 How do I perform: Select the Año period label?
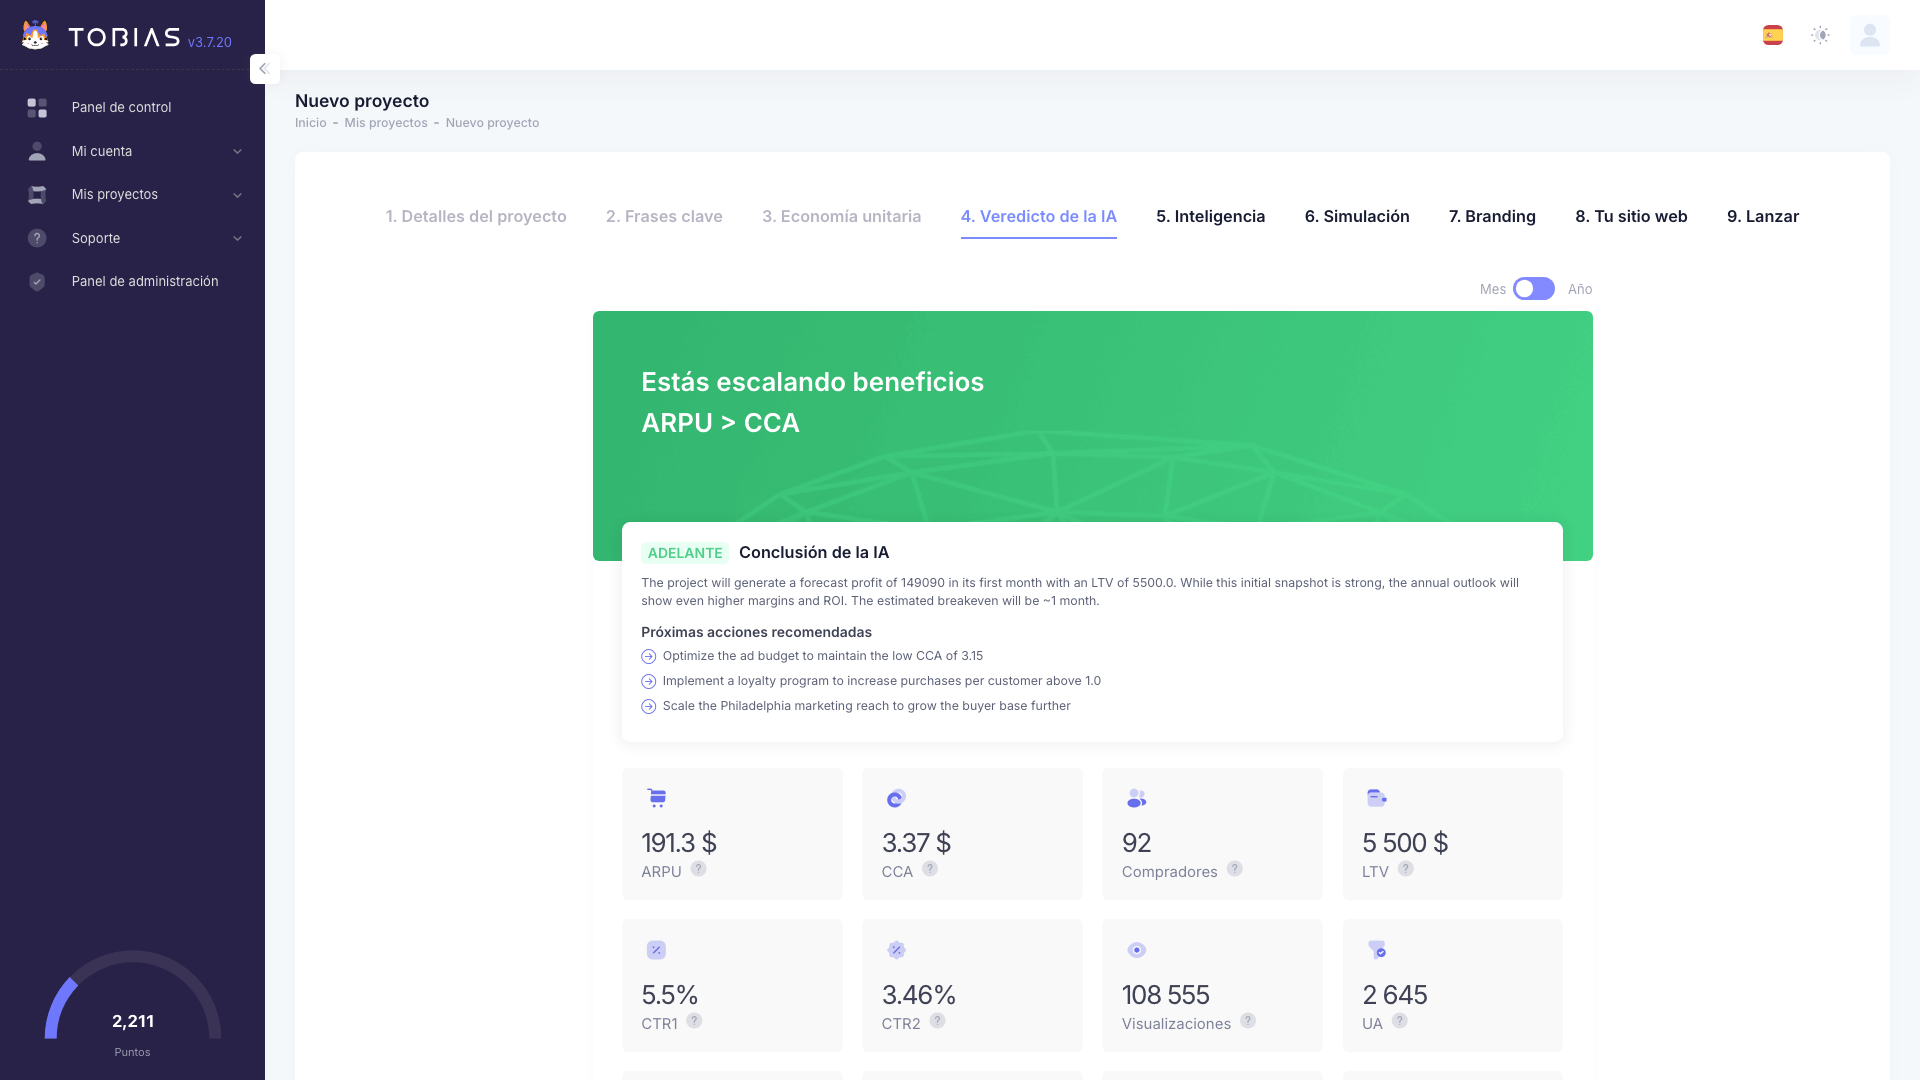pos(1580,289)
